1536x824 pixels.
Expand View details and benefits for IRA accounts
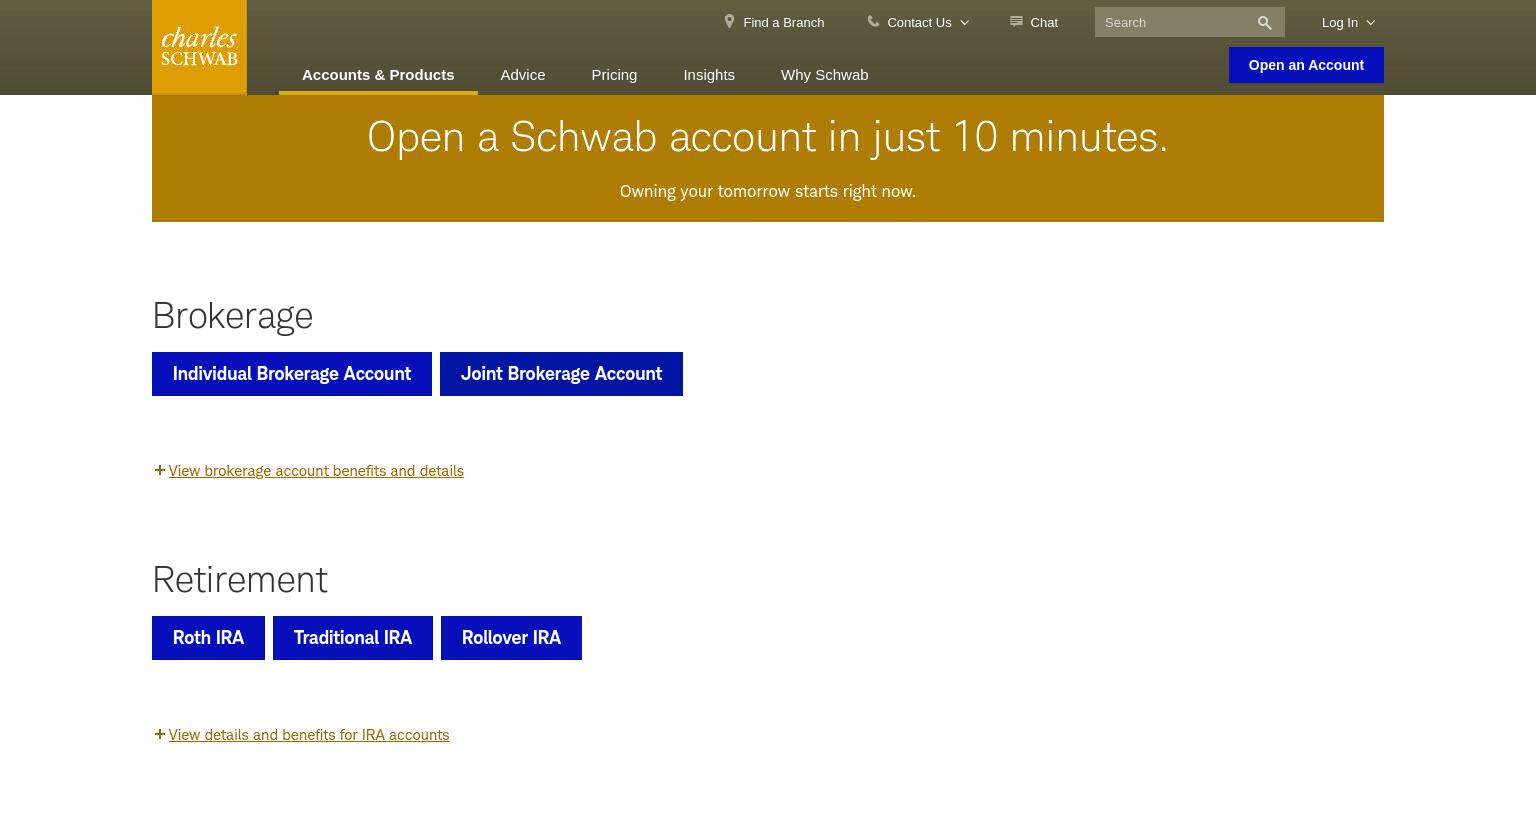point(309,735)
